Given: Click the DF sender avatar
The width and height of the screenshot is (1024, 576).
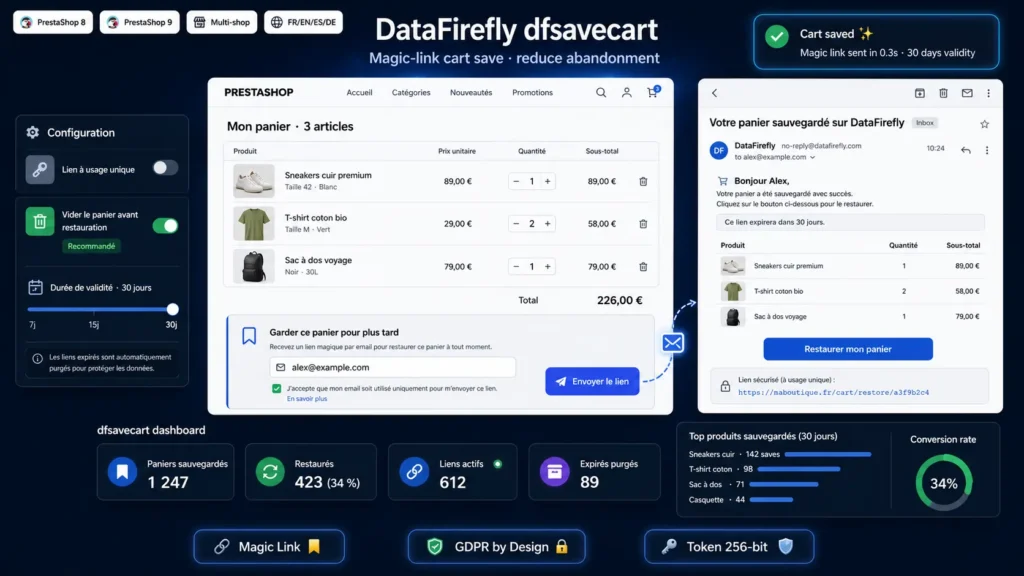Looking at the screenshot, I should pyautogui.click(x=719, y=151).
